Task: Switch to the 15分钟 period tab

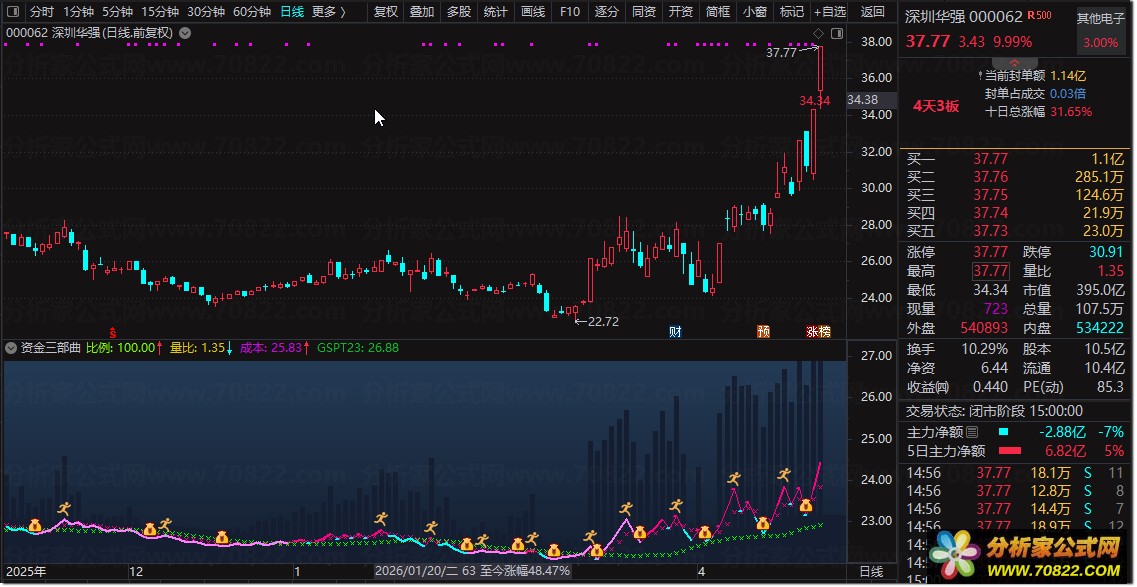Action: click(159, 12)
